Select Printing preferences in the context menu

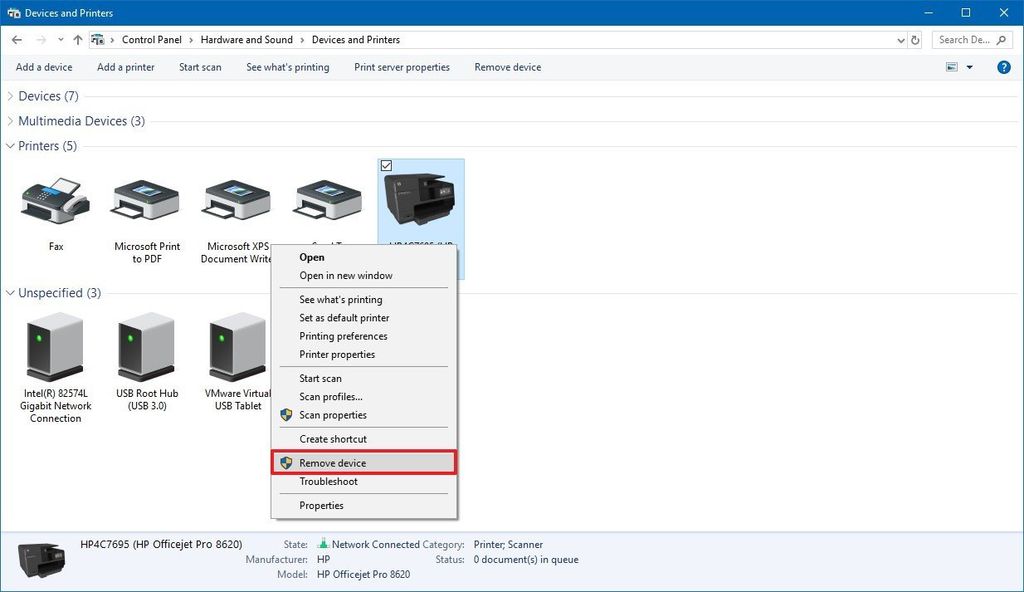(x=345, y=336)
